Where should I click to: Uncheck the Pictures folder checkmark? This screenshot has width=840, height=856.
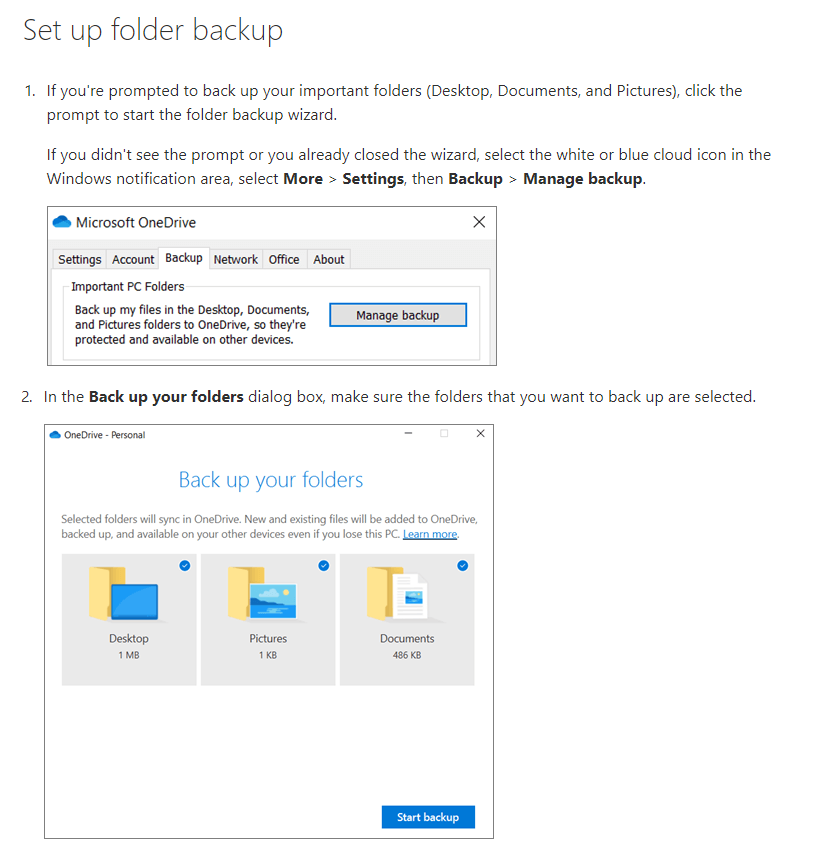tap(324, 566)
